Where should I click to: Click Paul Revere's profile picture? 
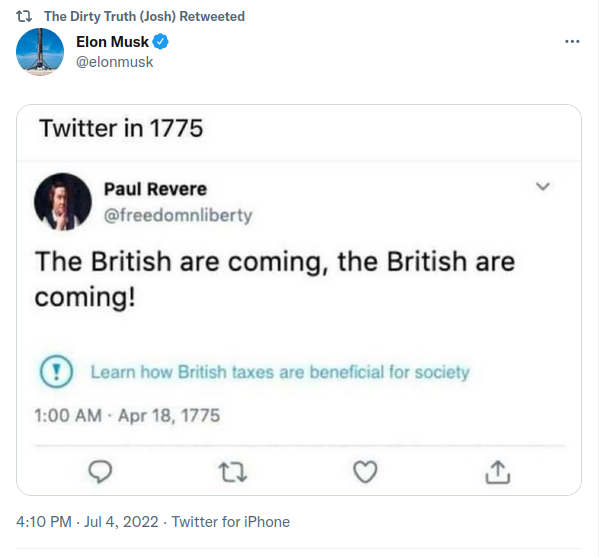click(x=63, y=202)
